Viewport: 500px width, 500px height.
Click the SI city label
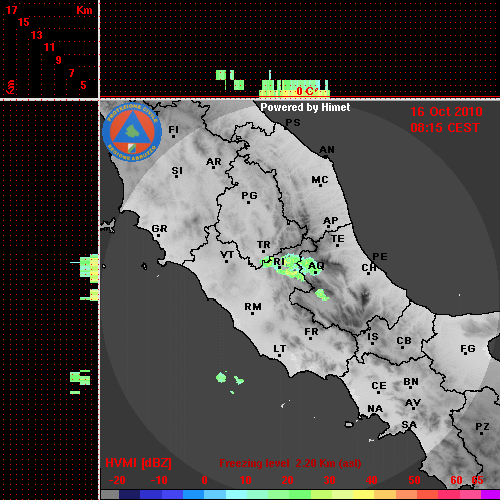click(x=177, y=171)
